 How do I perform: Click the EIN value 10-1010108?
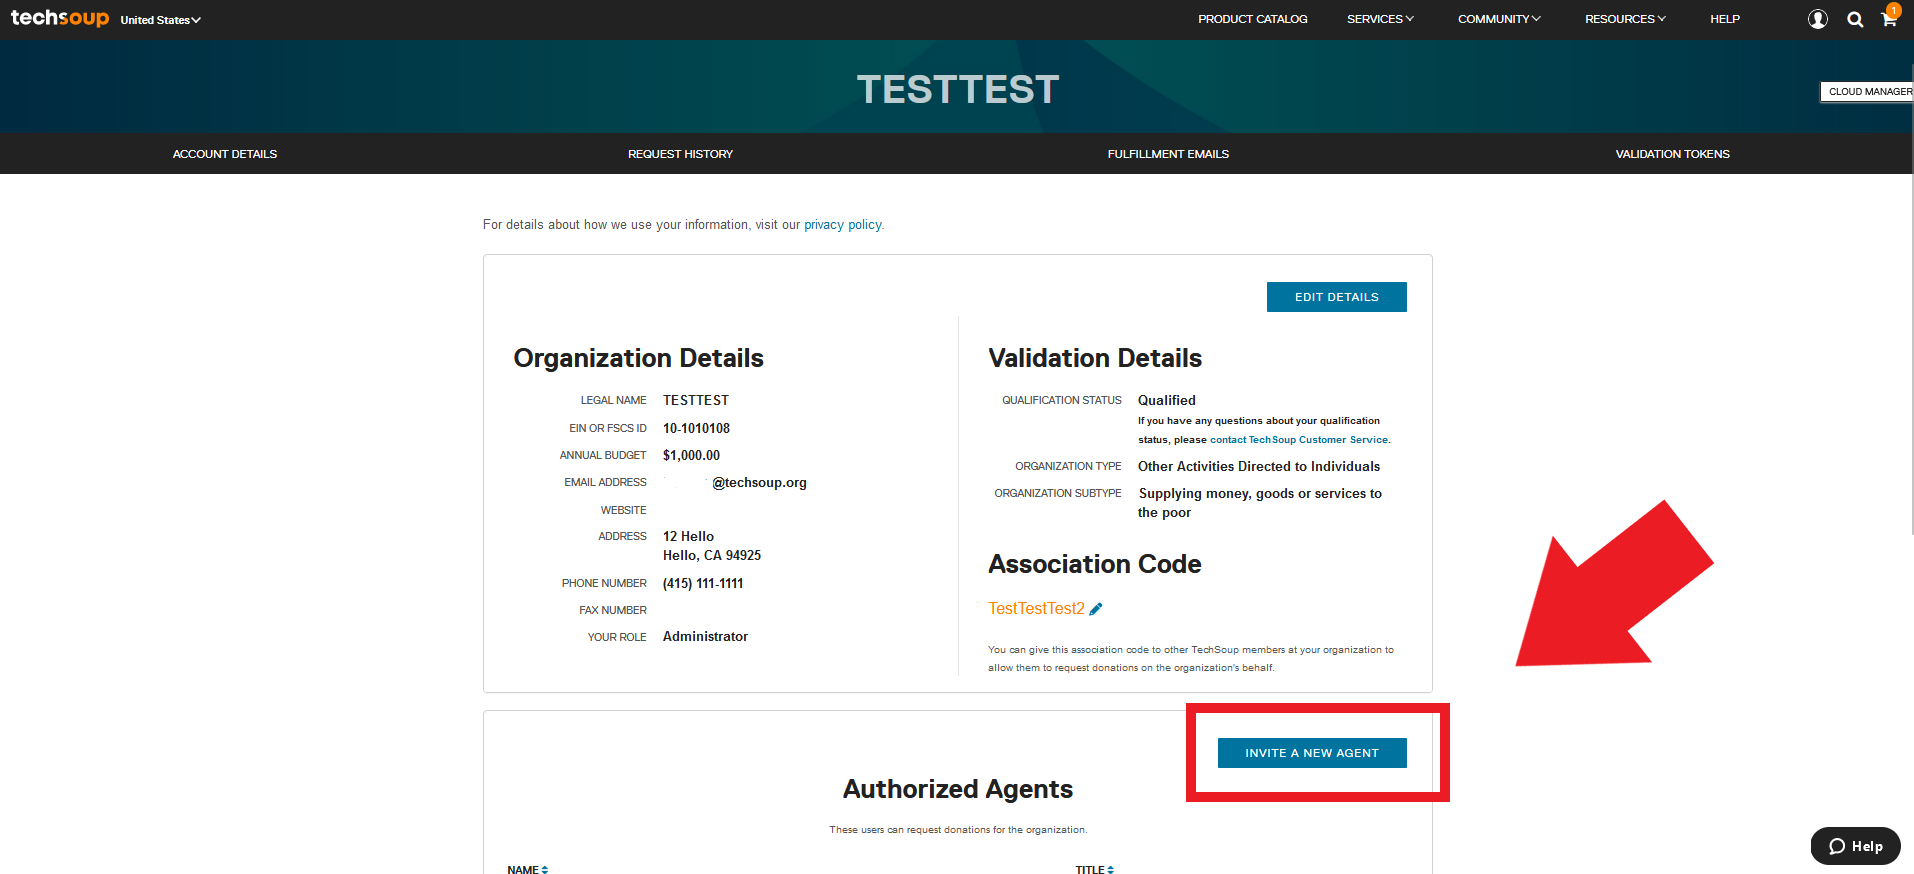tap(696, 428)
